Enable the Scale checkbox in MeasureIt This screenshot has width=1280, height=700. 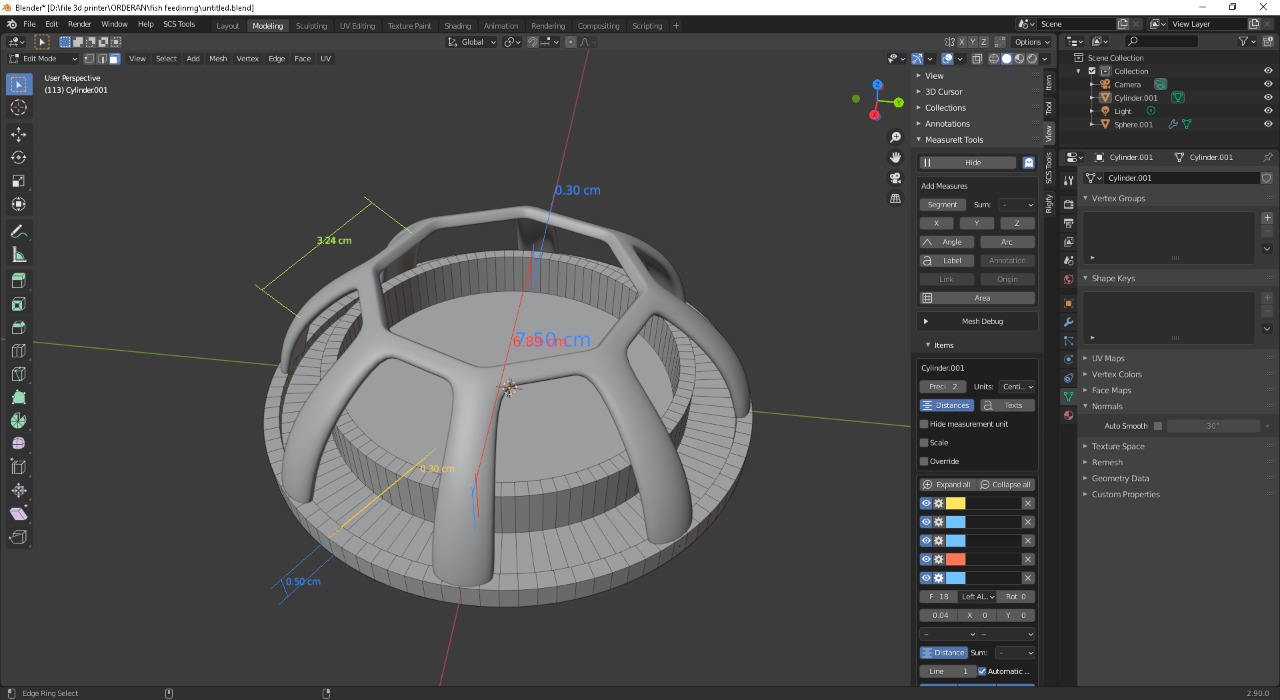click(x=923, y=442)
